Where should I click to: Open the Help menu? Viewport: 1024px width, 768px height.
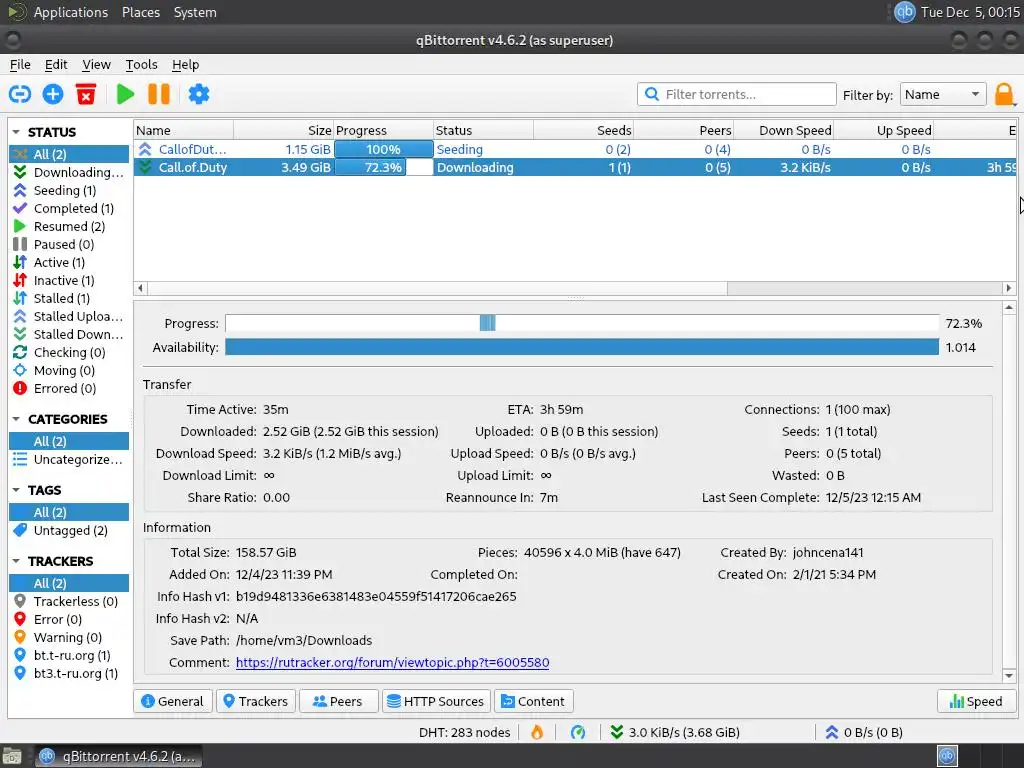point(185,64)
